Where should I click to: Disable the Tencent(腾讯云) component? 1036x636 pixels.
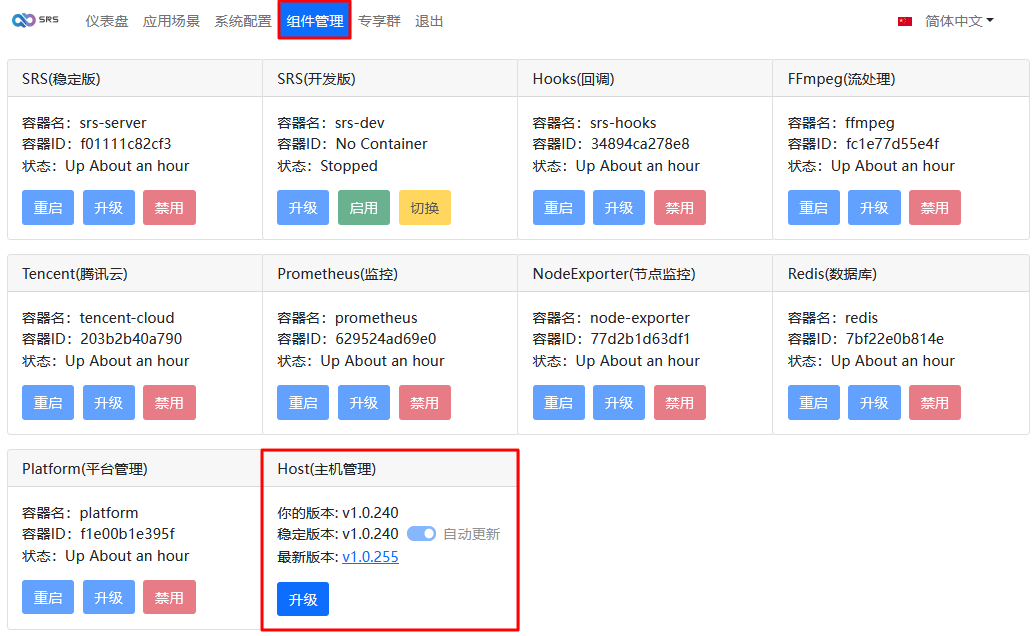pos(169,402)
